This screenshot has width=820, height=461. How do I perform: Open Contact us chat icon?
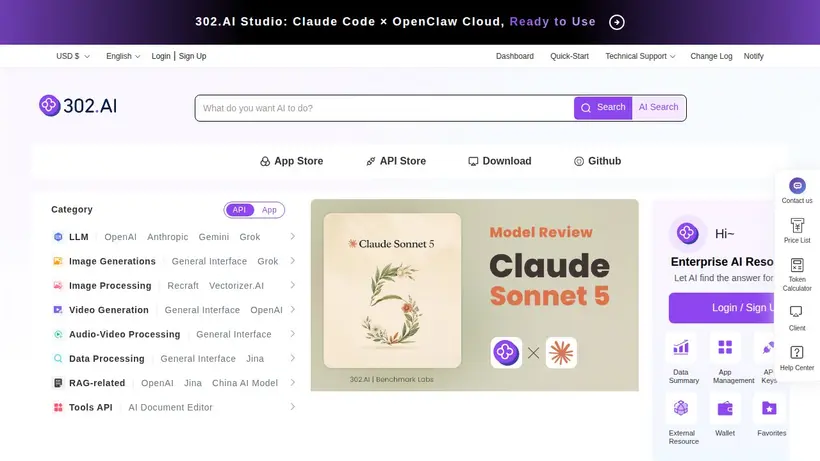coord(797,186)
